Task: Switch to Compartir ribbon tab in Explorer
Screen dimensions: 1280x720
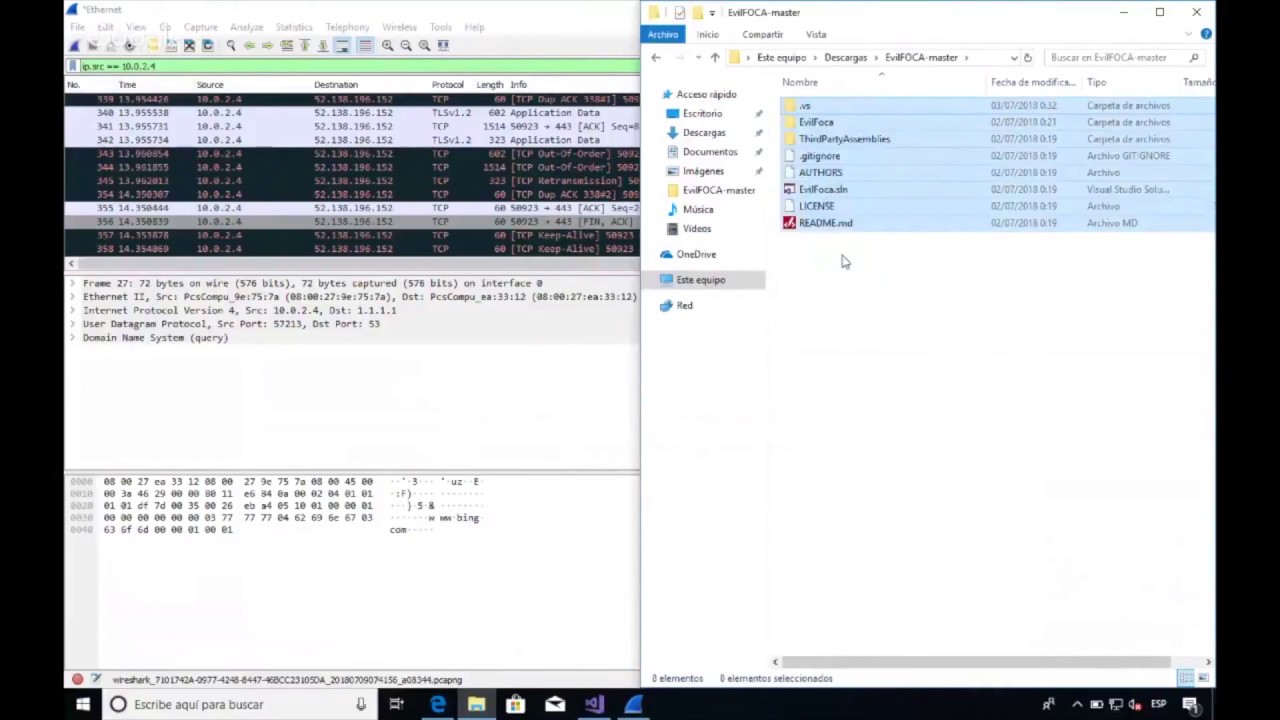Action: pyautogui.click(x=762, y=34)
